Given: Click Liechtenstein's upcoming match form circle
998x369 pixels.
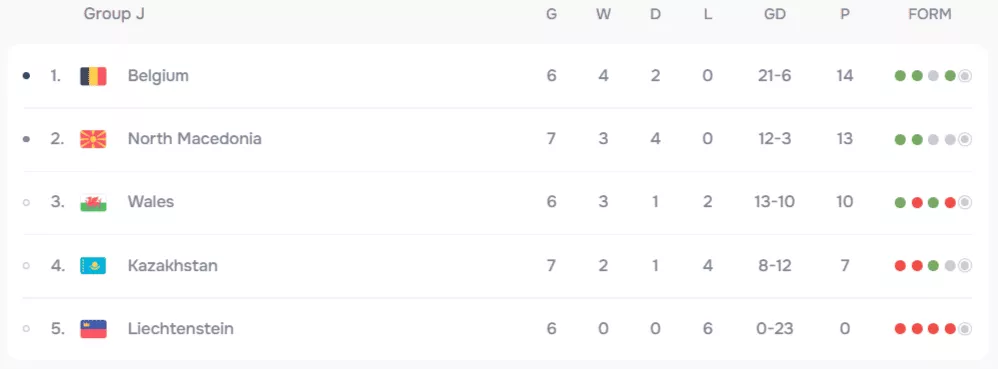Looking at the screenshot, I should 965,329.
